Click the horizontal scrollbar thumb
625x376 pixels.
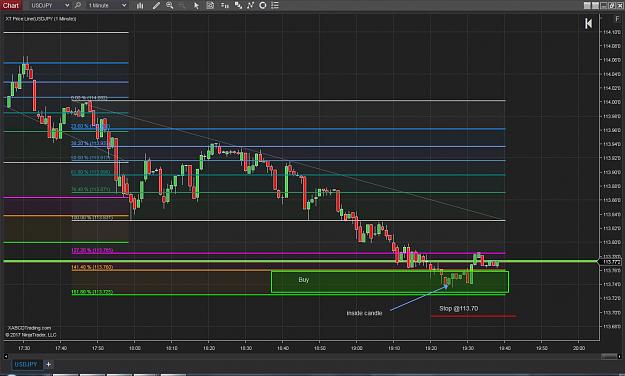click(x=609, y=356)
